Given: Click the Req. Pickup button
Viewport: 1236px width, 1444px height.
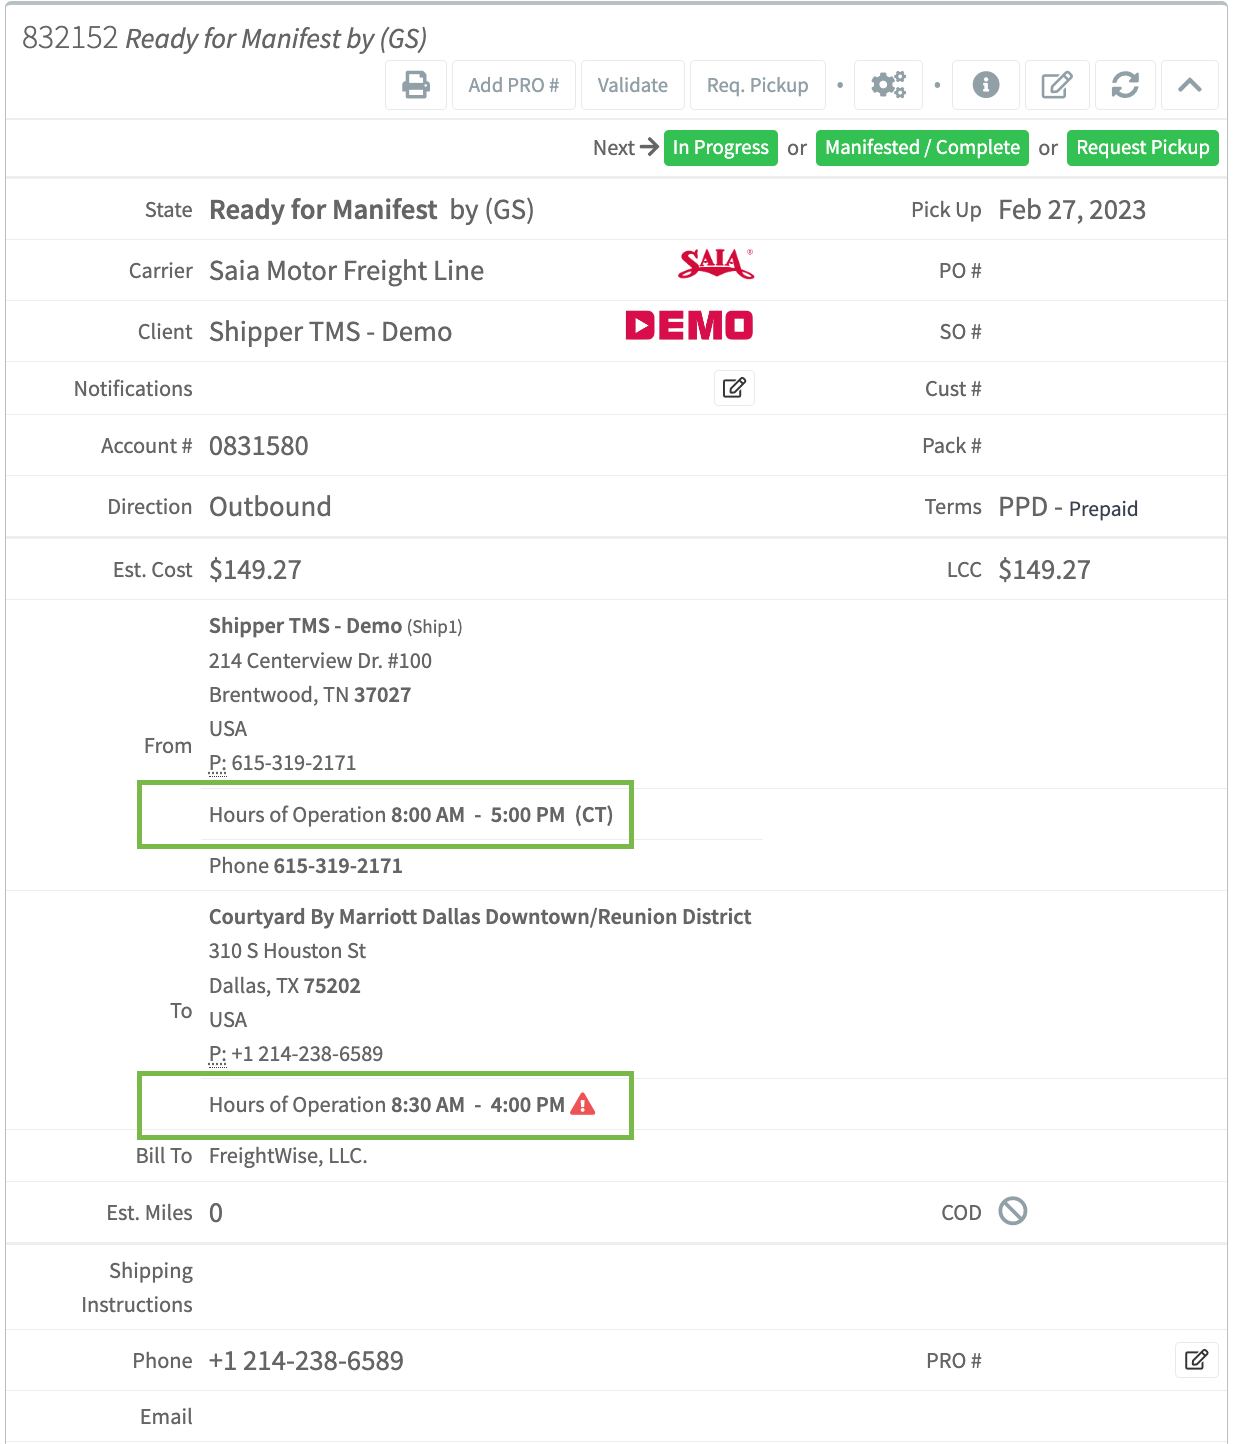Looking at the screenshot, I should coord(757,85).
